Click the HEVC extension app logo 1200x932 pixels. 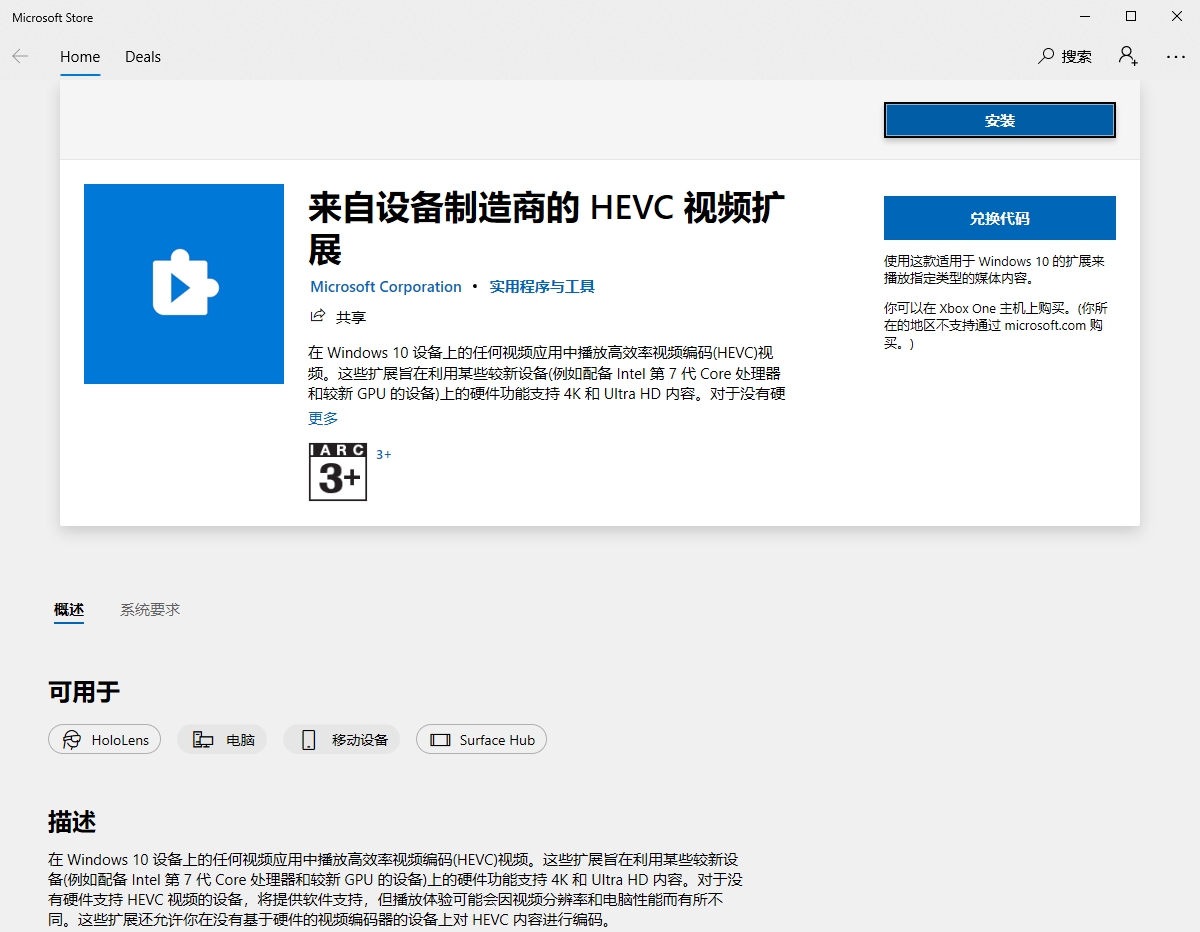pos(184,284)
